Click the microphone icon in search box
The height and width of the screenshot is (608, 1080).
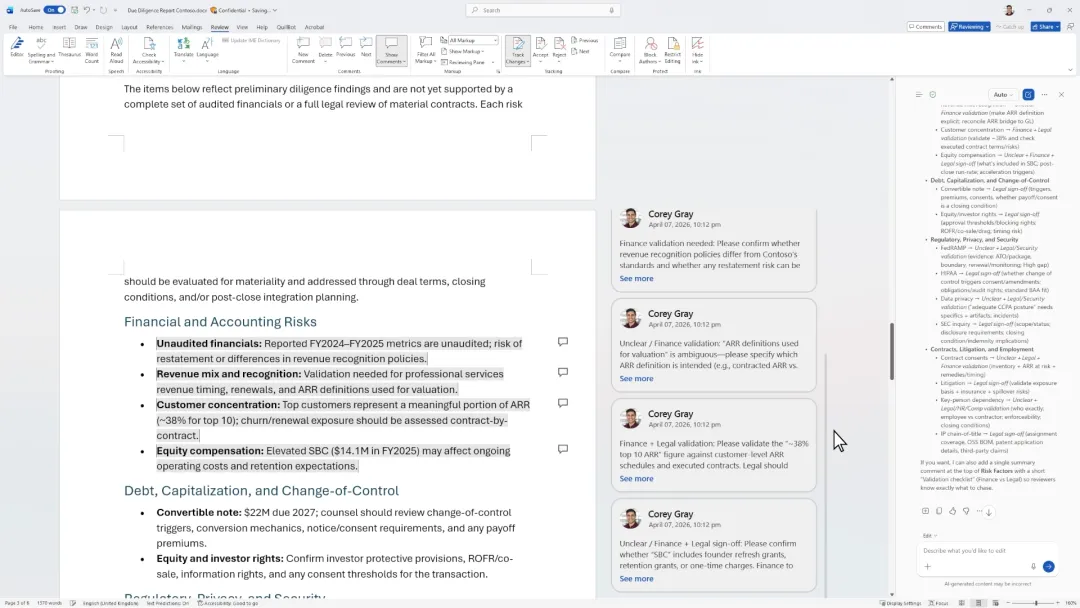coord(611,10)
